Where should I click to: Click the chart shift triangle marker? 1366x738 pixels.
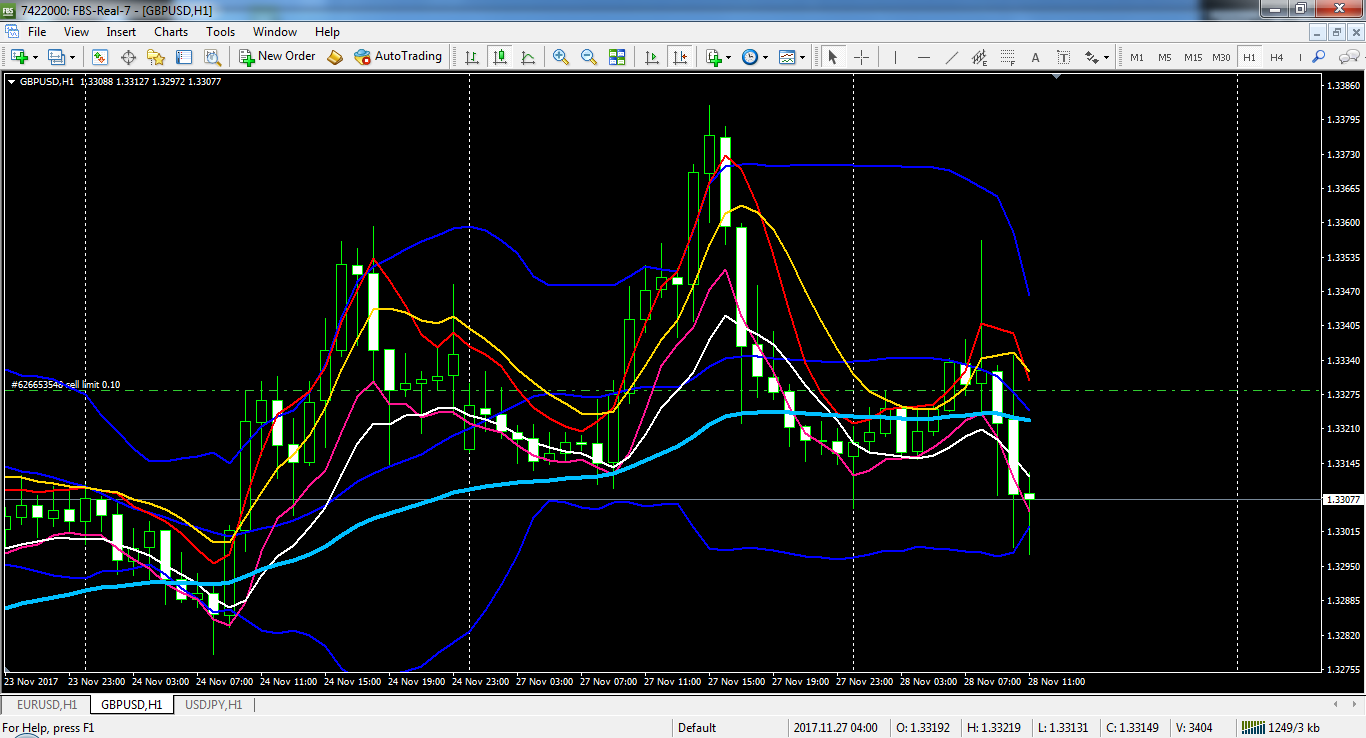click(x=1058, y=76)
